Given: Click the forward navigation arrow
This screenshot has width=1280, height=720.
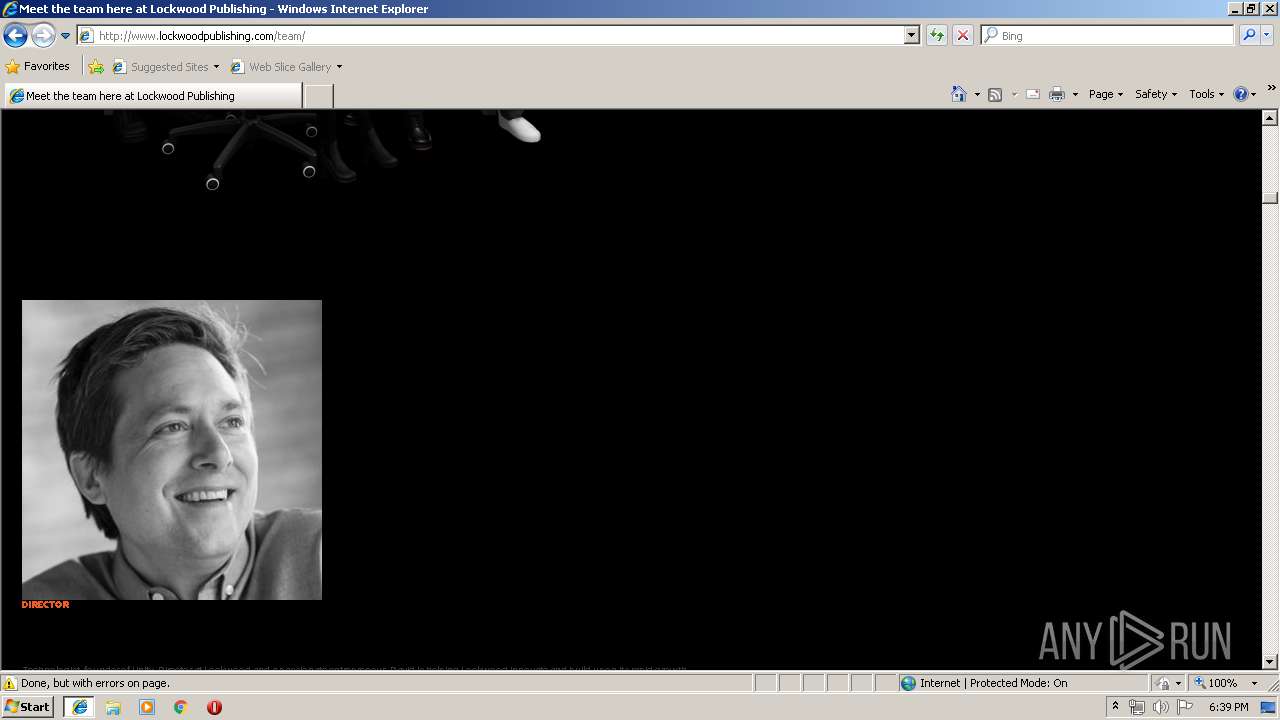Looking at the screenshot, I should [x=43, y=36].
